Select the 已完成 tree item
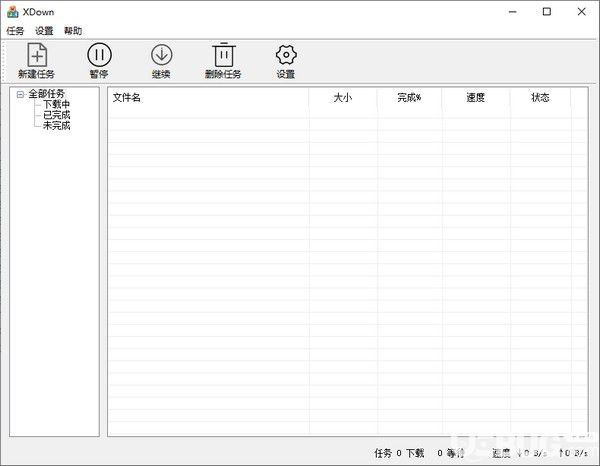This screenshot has width=600, height=466. 56,115
